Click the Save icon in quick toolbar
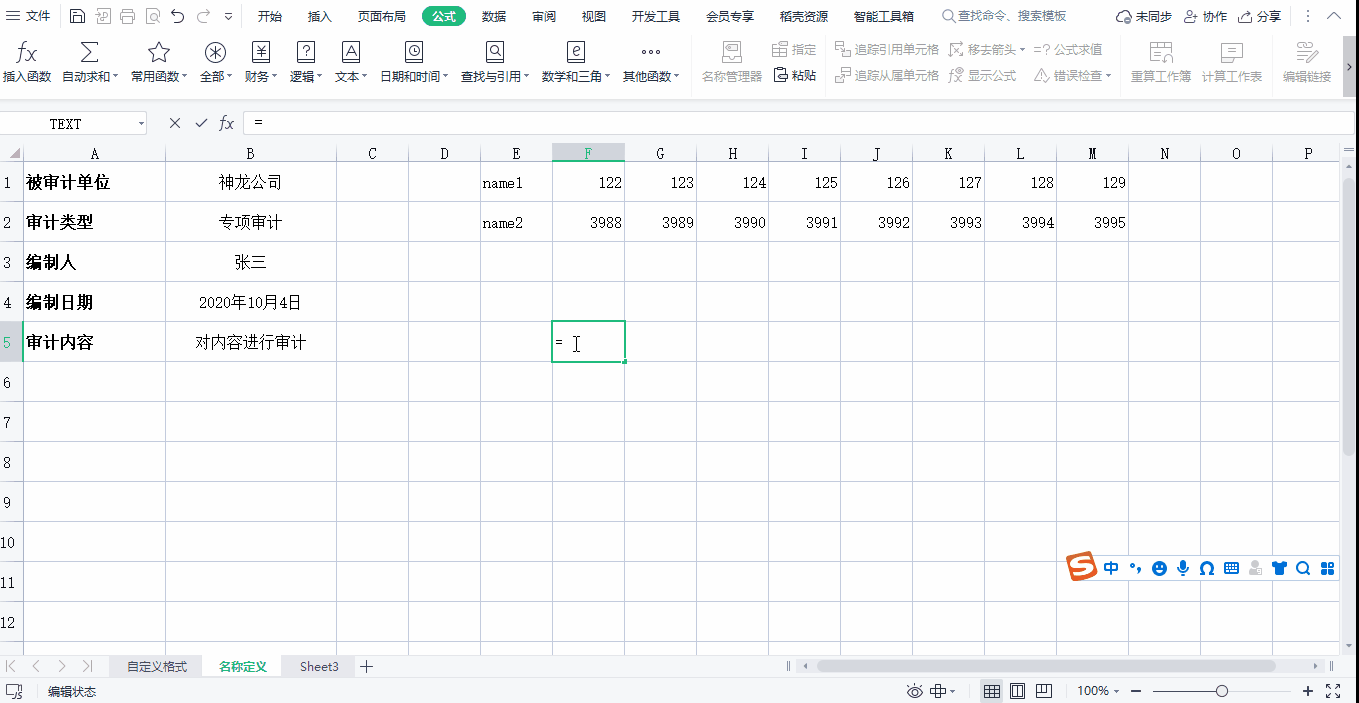This screenshot has width=1359, height=703. pos(77,16)
